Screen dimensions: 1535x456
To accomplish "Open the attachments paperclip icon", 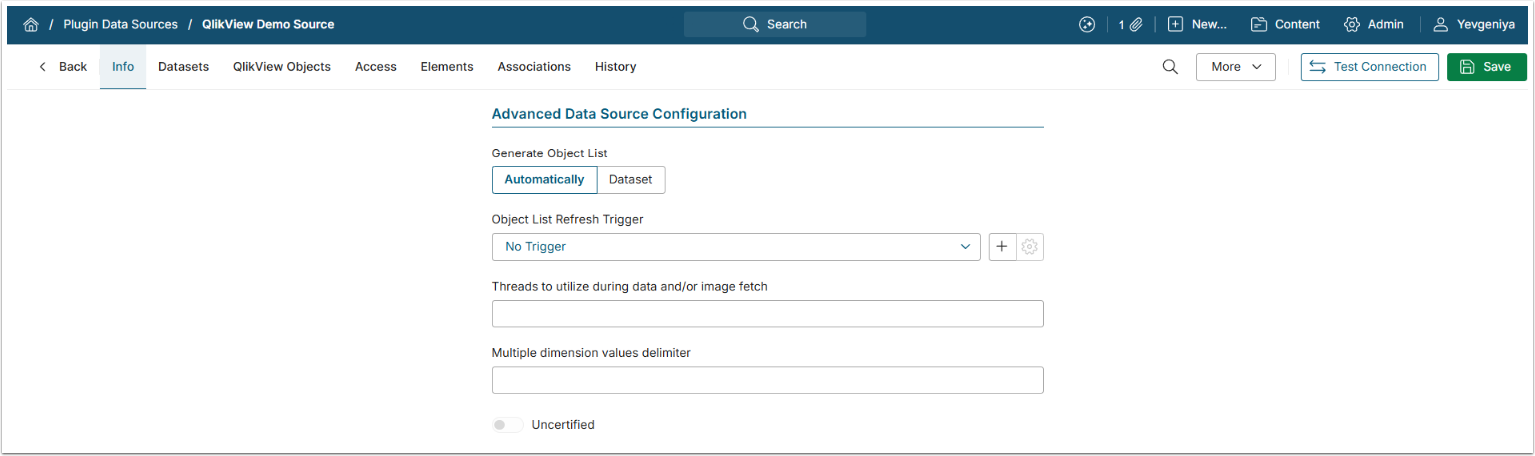I will [x=1136, y=24].
